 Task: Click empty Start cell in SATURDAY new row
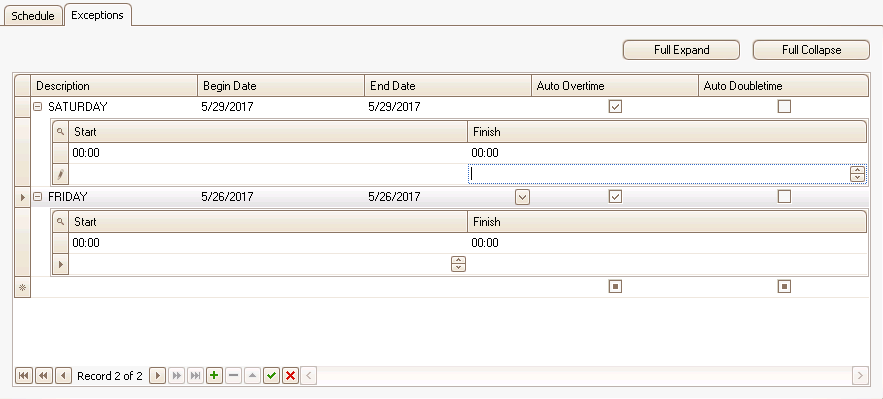[x=268, y=174]
